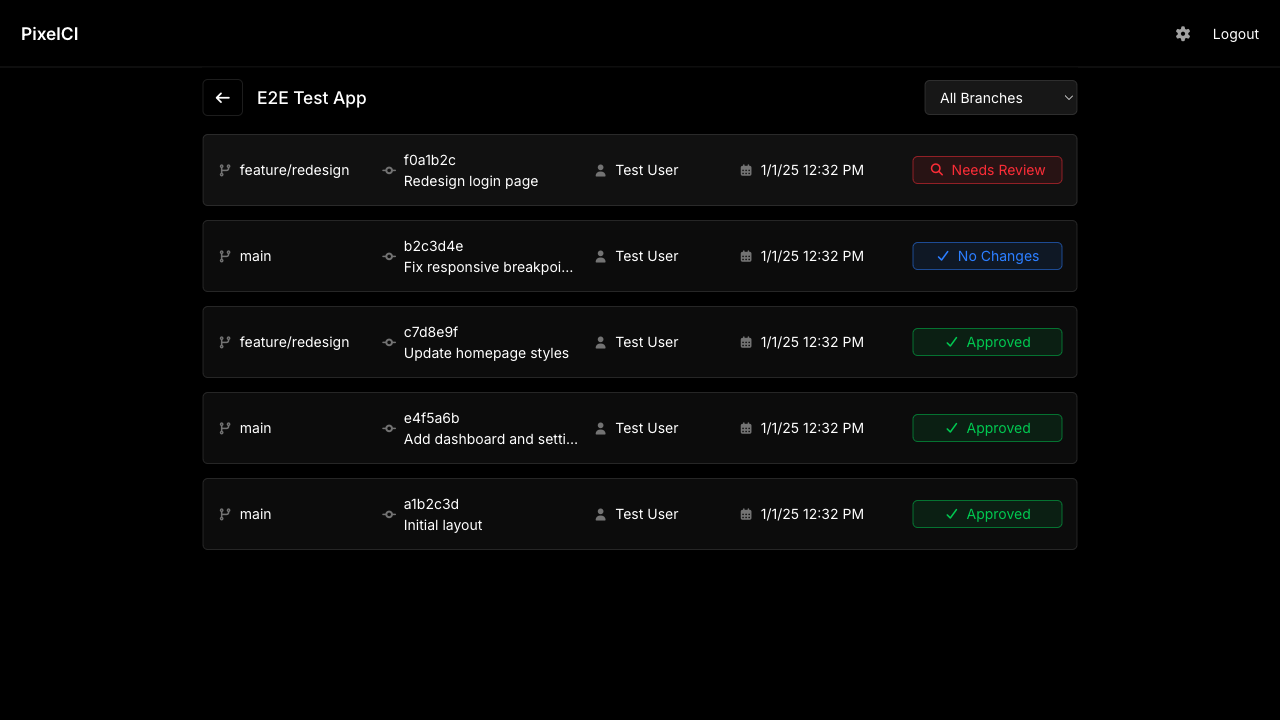Click the Needs Review status badge

[987, 170]
